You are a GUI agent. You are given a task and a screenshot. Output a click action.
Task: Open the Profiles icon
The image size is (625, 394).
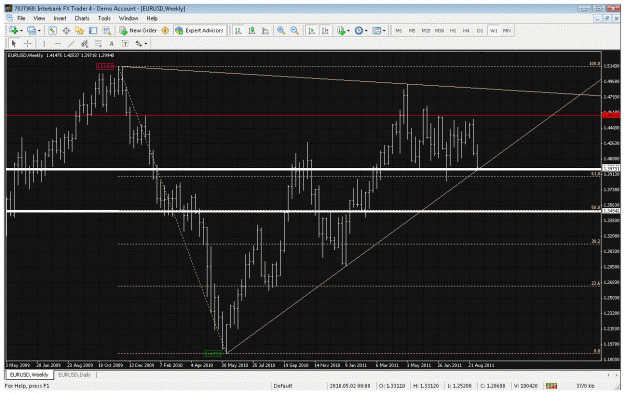31,31
